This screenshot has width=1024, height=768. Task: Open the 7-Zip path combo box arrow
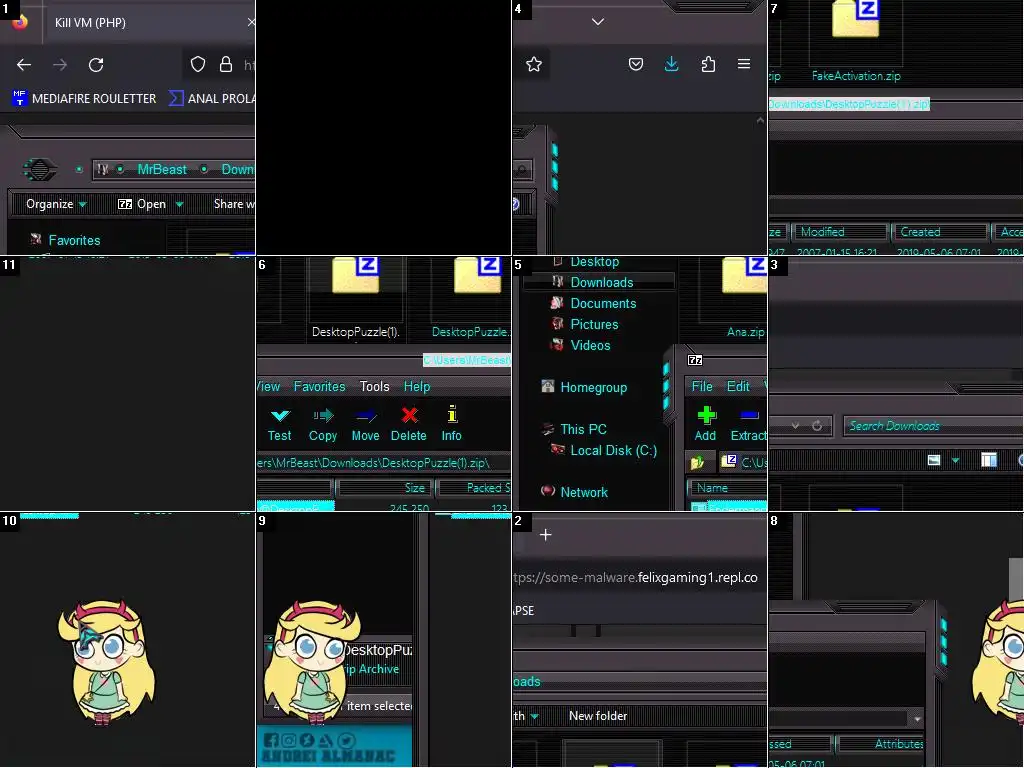click(918, 718)
